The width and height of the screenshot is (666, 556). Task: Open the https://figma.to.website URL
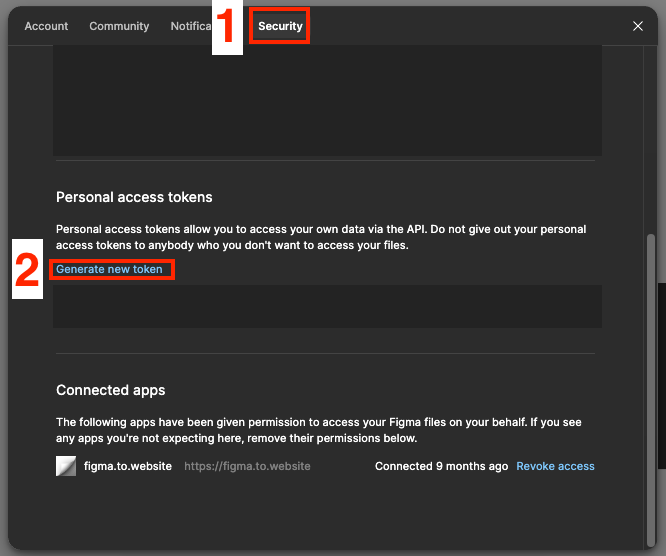[247, 466]
